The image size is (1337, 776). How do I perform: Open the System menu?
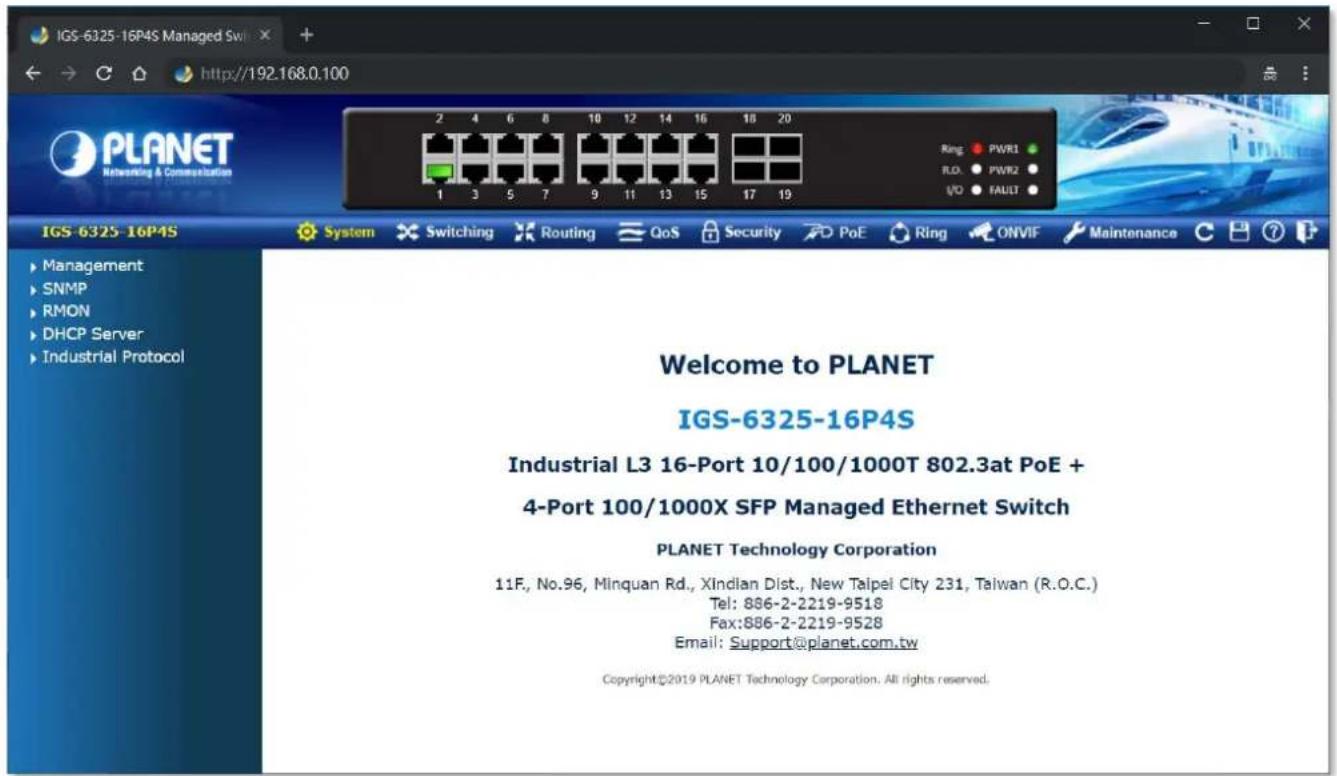[x=336, y=233]
